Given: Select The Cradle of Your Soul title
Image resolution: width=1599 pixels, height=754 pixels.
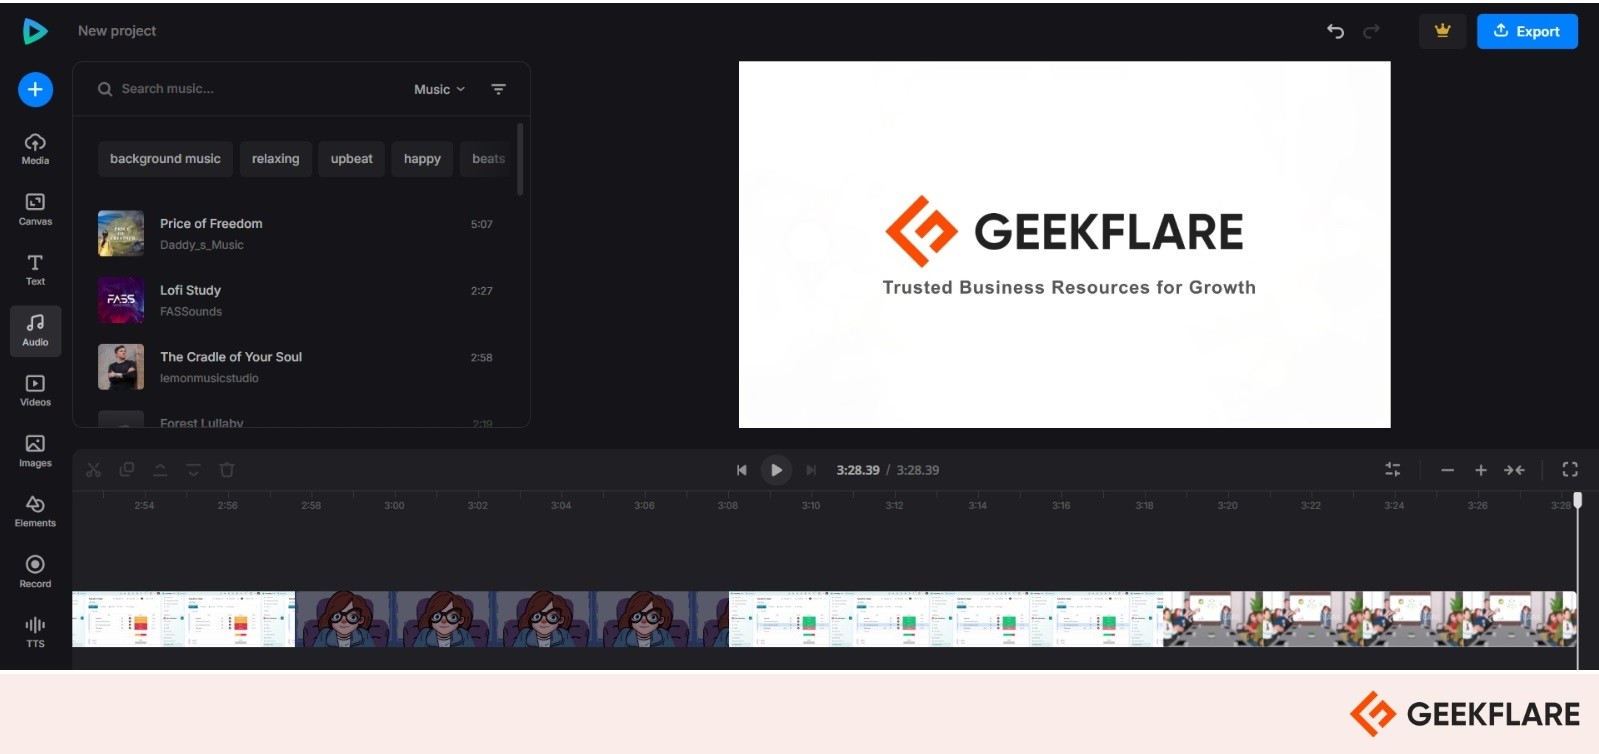Looking at the screenshot, I should point(231,357).
